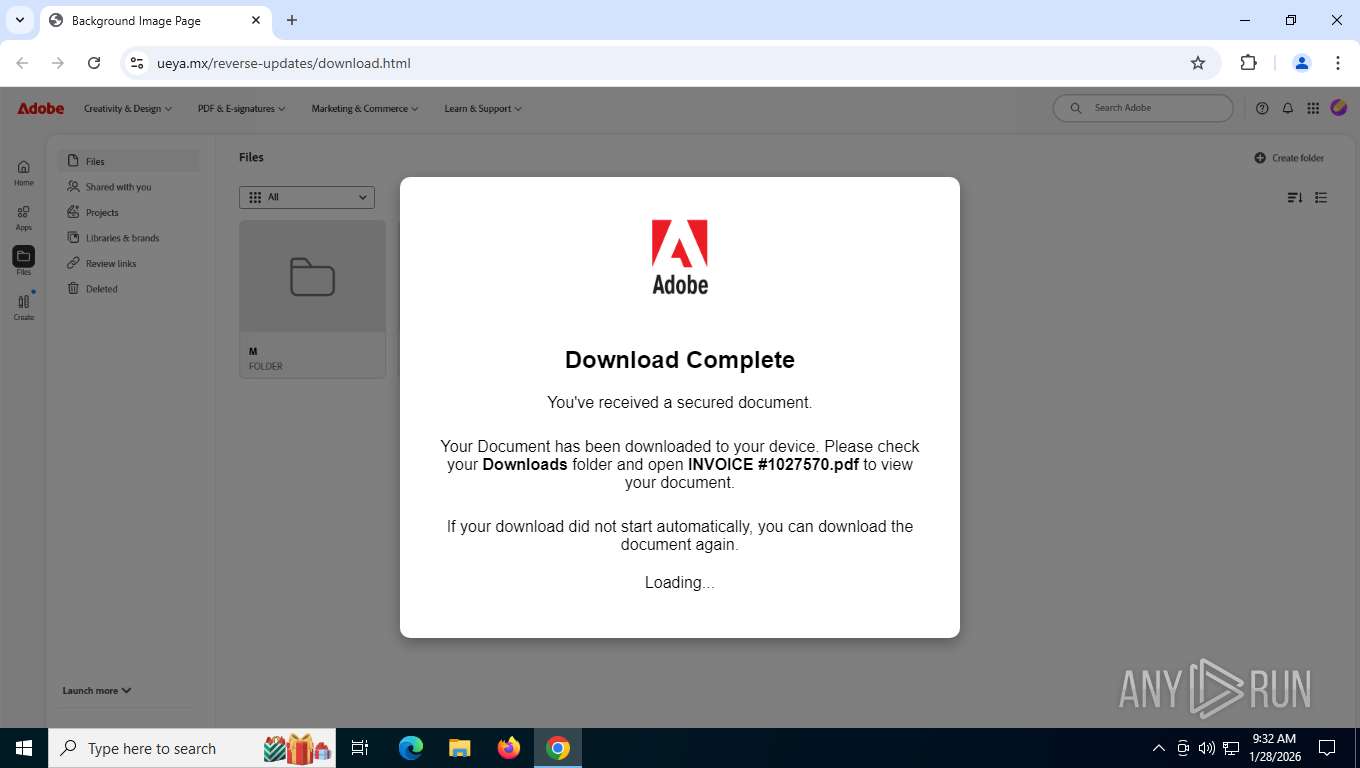Expand Marketing & Commerce menu
1360x768 pixels.
tap(365, 108)
